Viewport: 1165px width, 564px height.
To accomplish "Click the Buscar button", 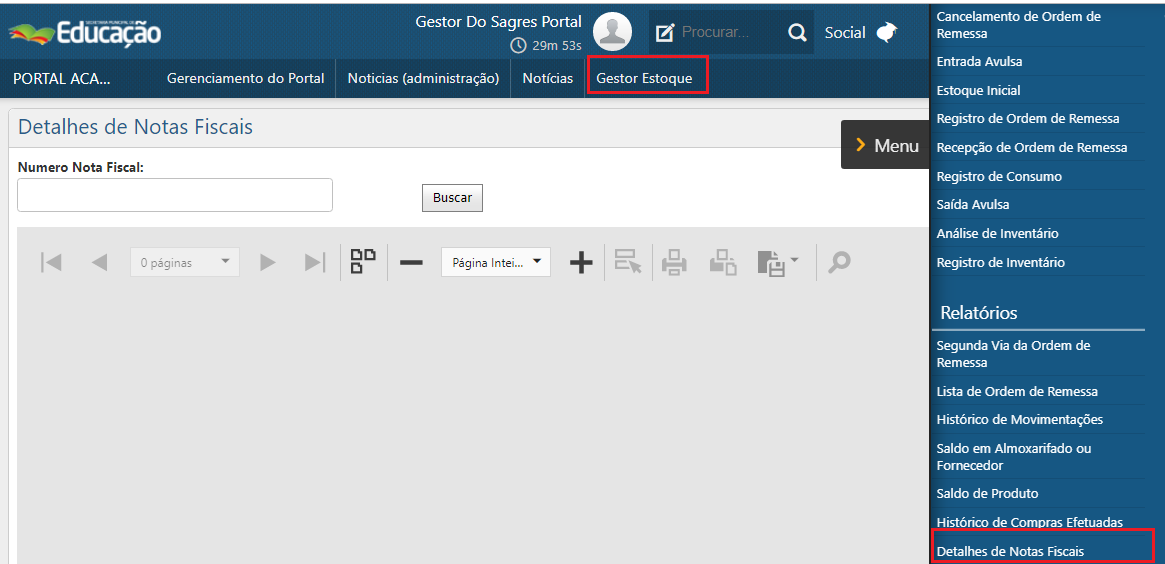I will 452,198.
